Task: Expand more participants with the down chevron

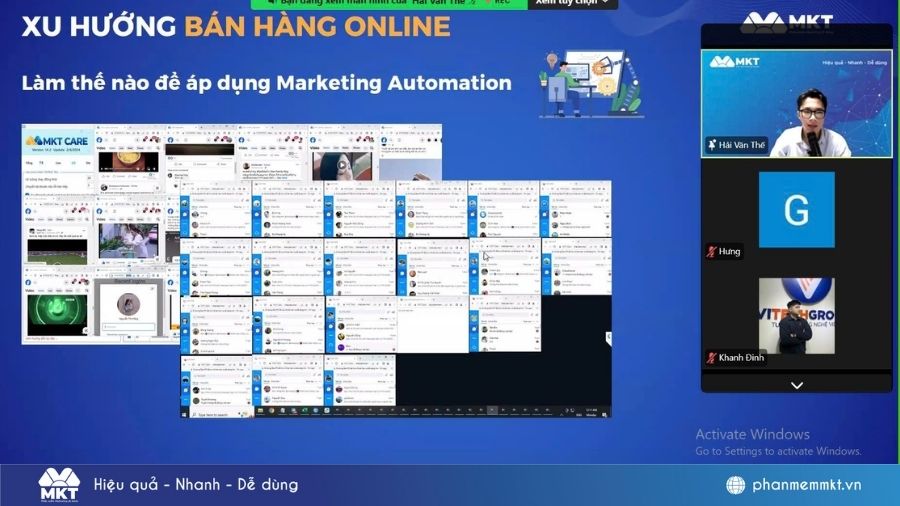Action: tap(797, 386)
